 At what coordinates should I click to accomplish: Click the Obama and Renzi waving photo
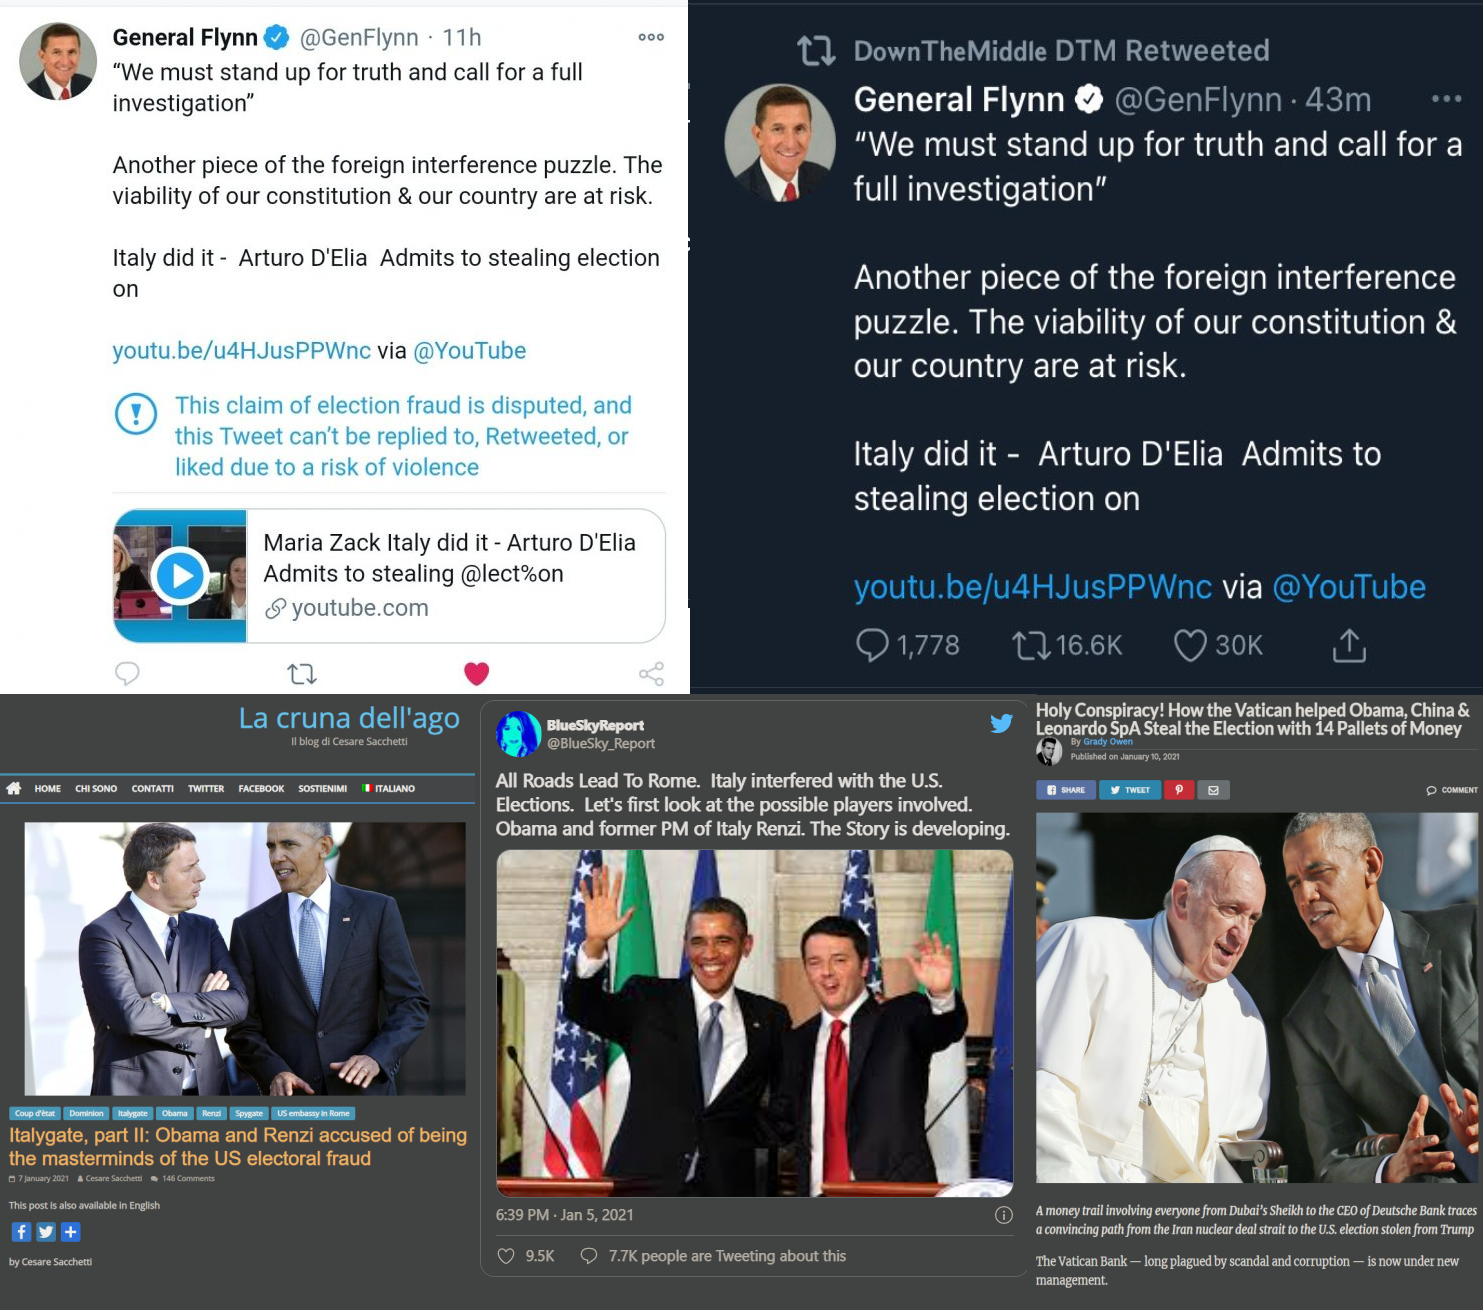(x=755, y=1022)
